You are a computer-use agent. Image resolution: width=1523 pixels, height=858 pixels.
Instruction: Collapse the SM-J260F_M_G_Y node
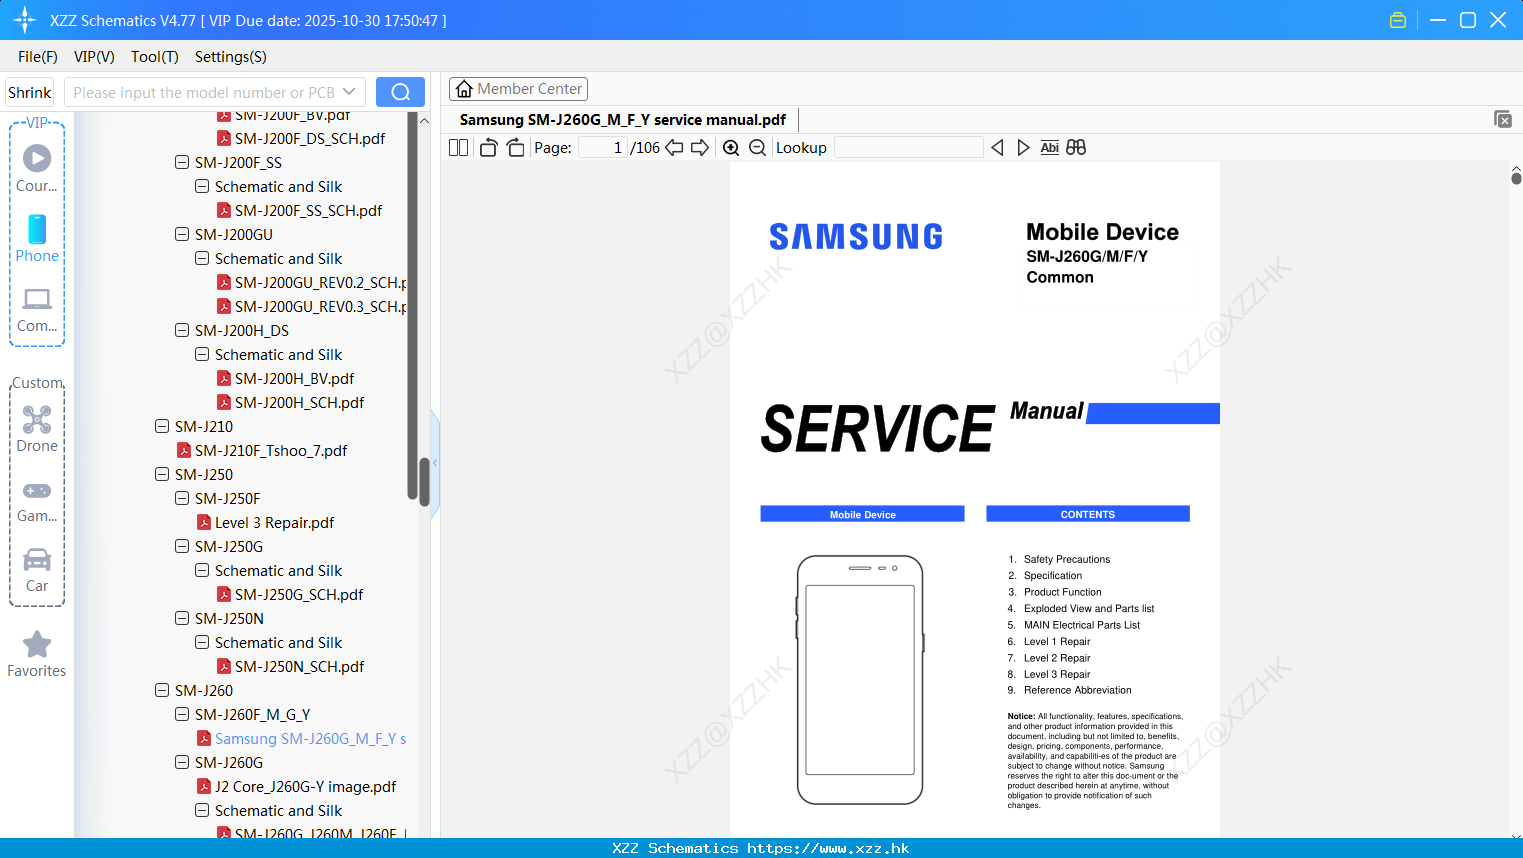(x=182, y=714)
